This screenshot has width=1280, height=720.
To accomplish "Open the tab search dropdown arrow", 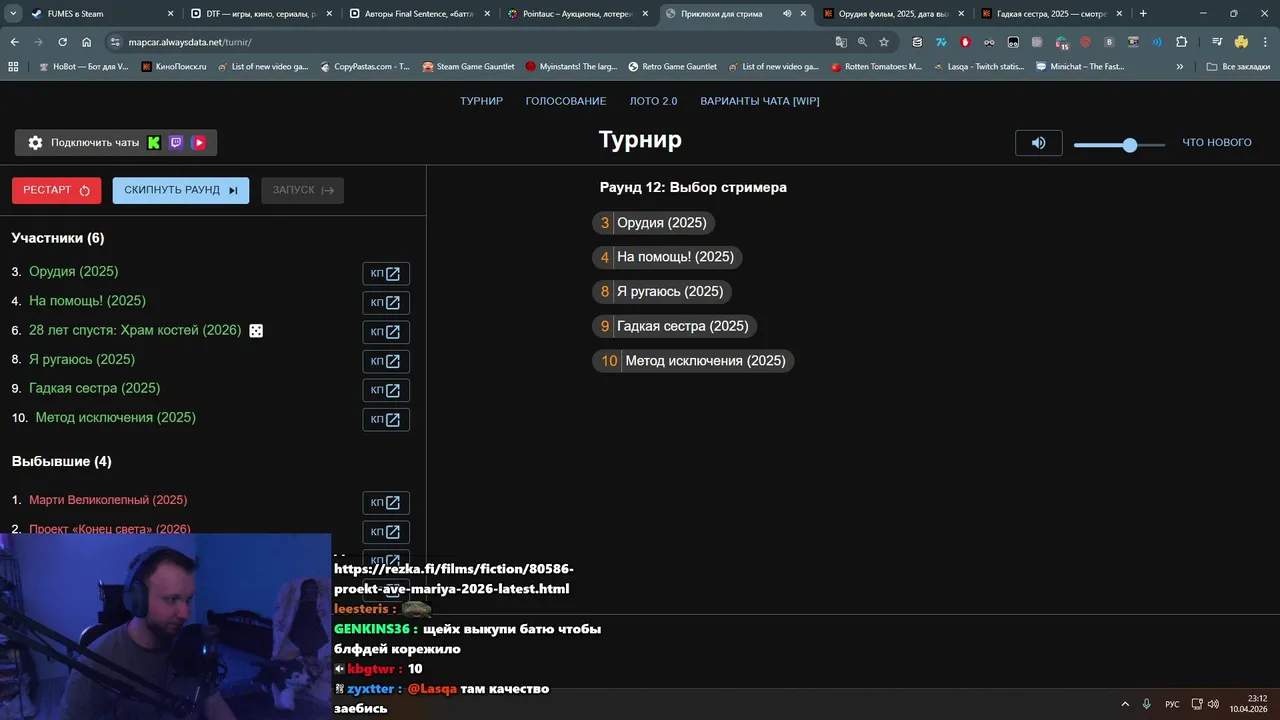I will coord(13,14).
